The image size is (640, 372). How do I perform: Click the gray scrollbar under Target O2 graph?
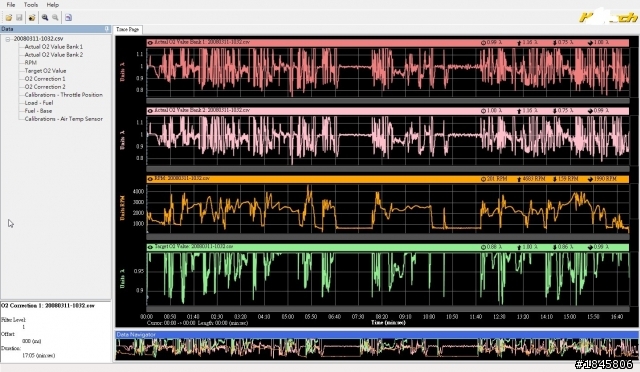coord(387,309)
